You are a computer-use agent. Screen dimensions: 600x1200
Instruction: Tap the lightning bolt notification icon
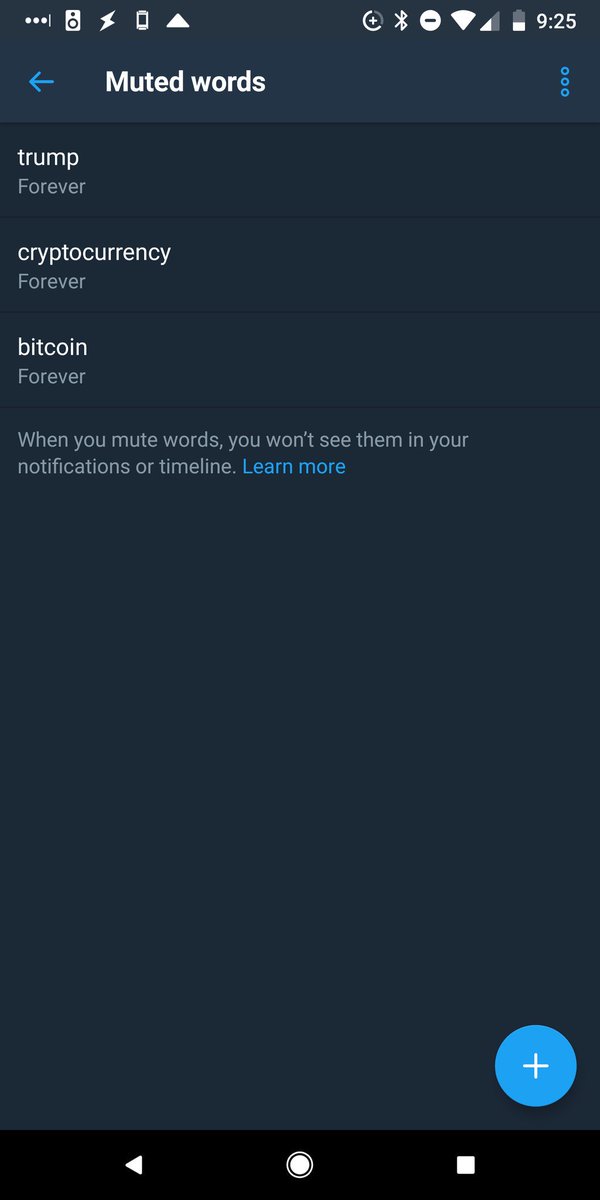pos(107,20)
